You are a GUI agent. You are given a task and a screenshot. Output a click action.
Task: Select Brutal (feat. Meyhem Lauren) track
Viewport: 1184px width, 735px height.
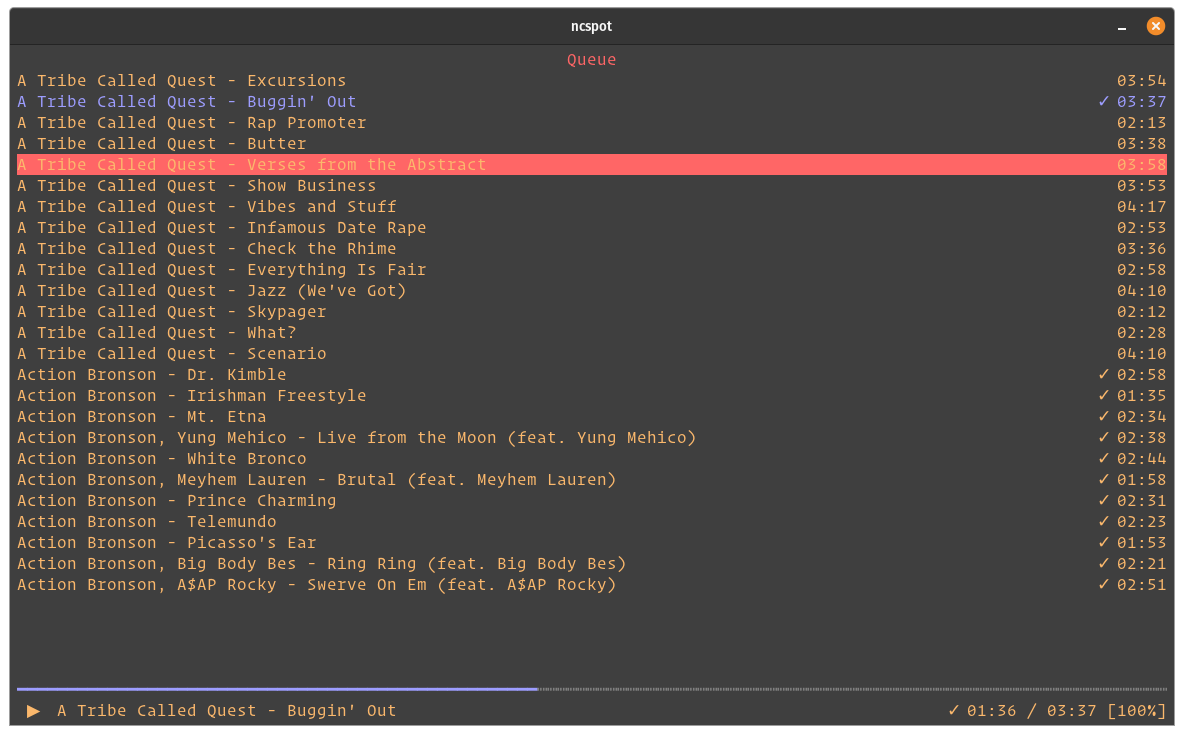pyautogui.click(x=592, y=480)
